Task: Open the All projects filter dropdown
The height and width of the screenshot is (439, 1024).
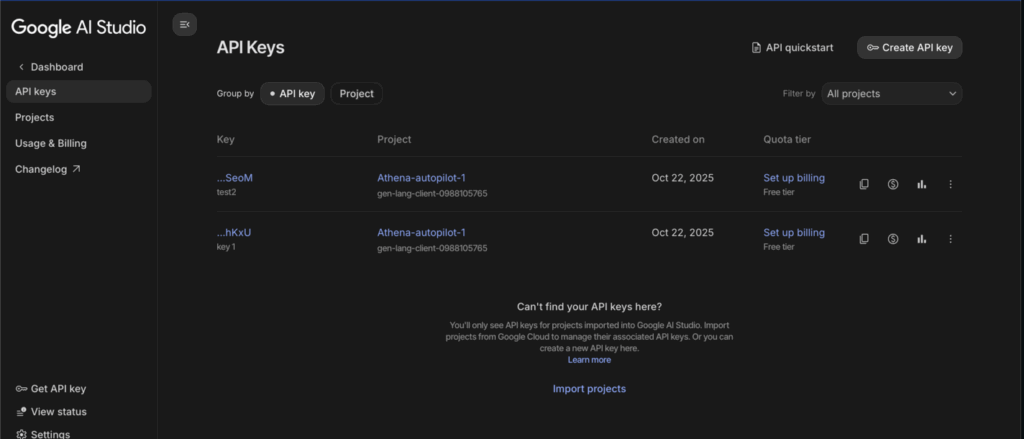Action: (x=891, y=94)
